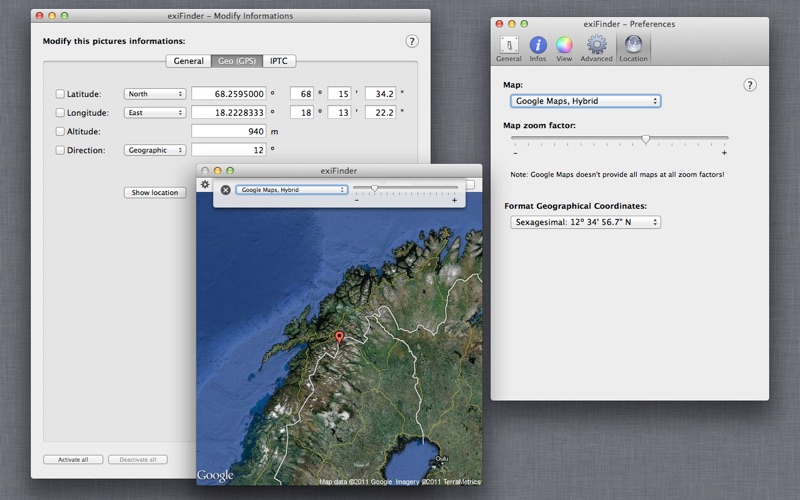Click the zoom slider in map window
This screenshot has height=500, width=800.
374,188
